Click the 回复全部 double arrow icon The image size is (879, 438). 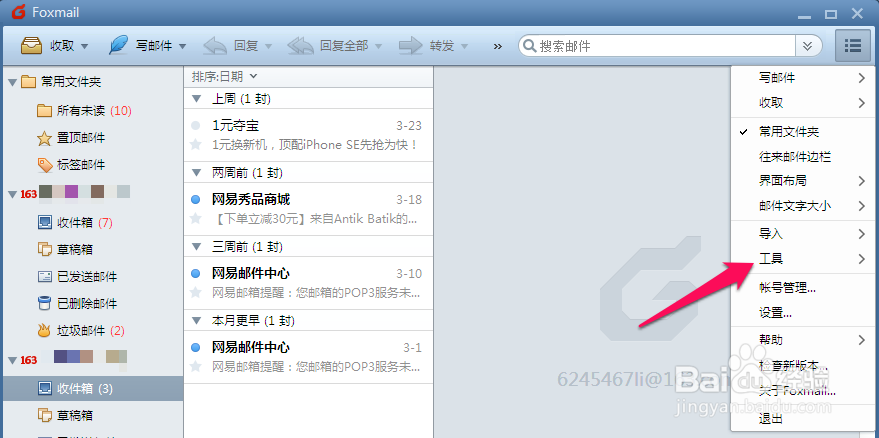300,46
